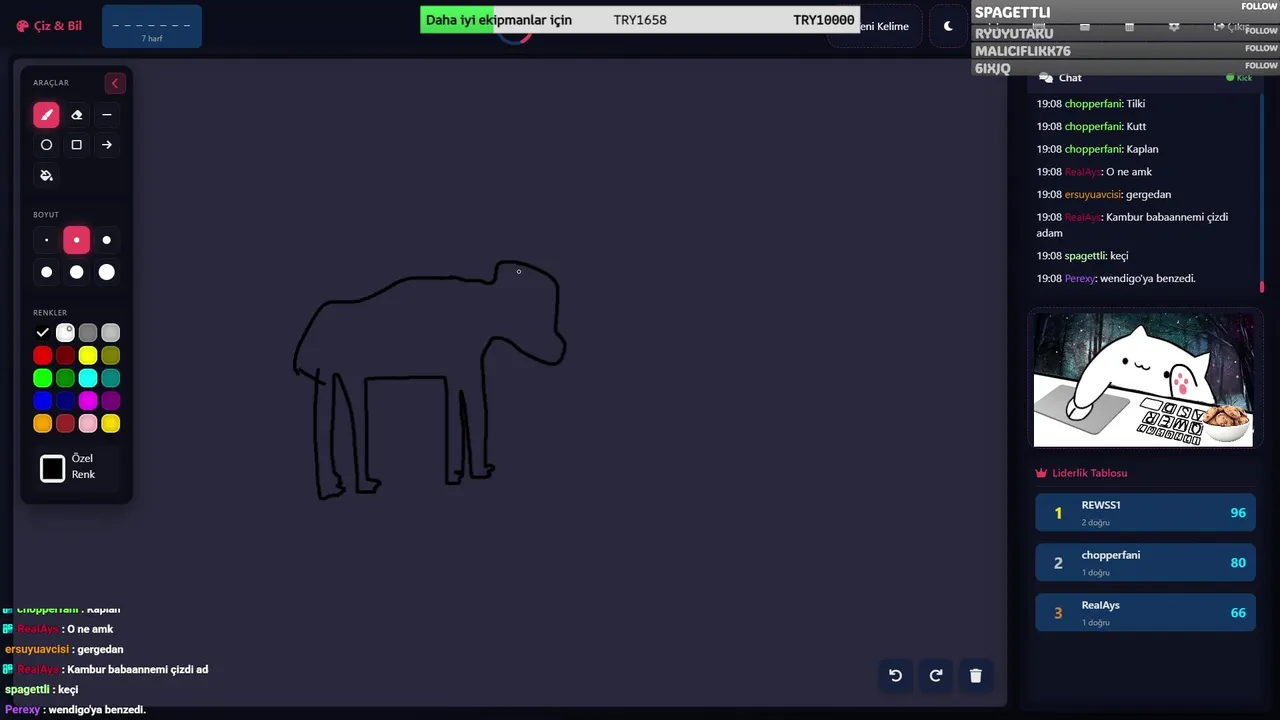Select the Eraser tool
The image size is (1280, 720).
coord(76,115)
